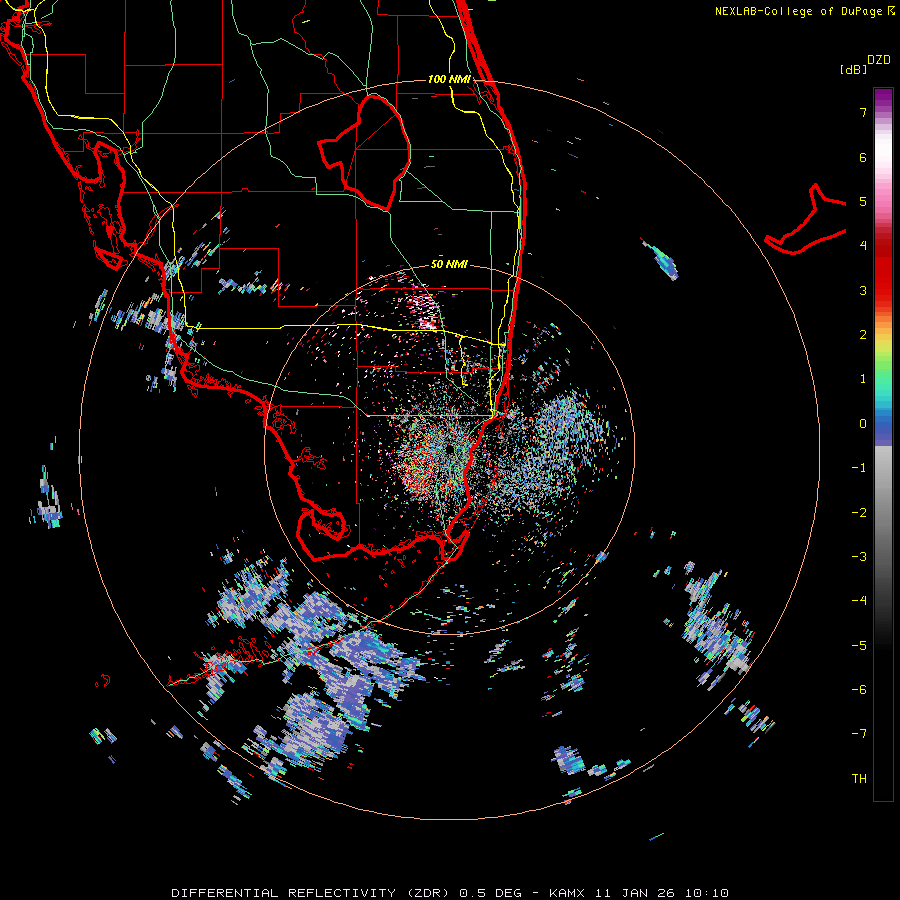Screen dimensions: 900x900
Task: Click the 0 value on the color scale
Action: 863,424
